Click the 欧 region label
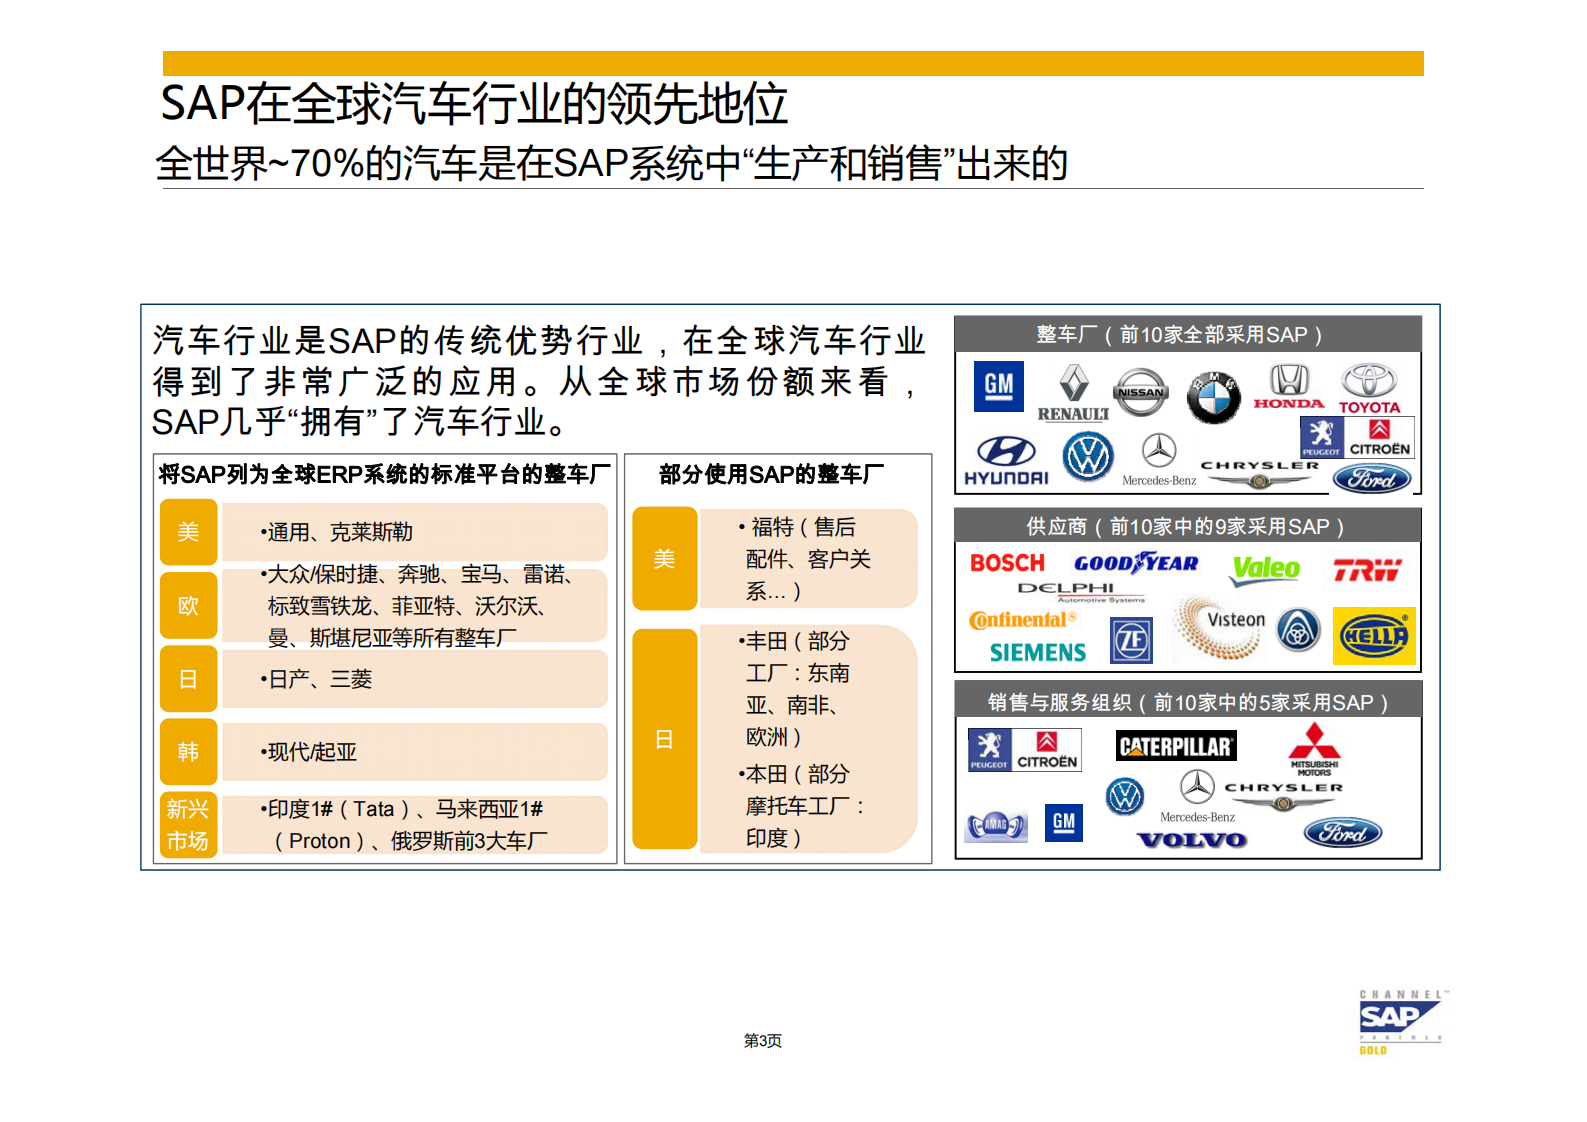This screenshot has height=1122, width=1587. [x=188, y=605]
